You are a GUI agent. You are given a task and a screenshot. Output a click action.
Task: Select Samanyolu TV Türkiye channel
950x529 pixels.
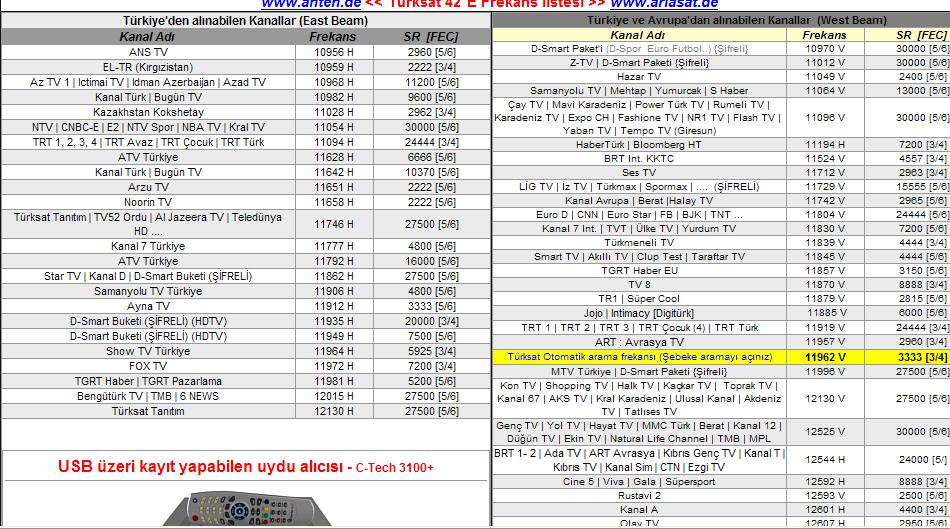(148, 291)
